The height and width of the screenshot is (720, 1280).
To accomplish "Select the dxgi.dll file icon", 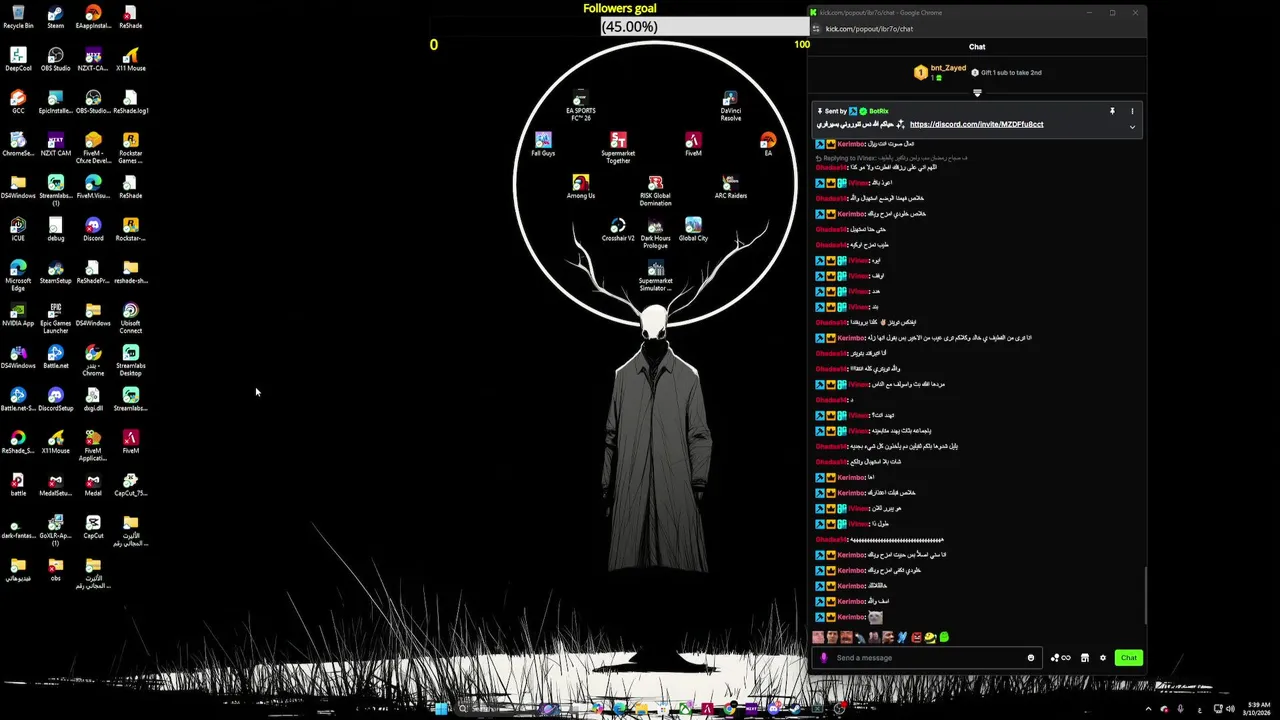I will (93, 400).
